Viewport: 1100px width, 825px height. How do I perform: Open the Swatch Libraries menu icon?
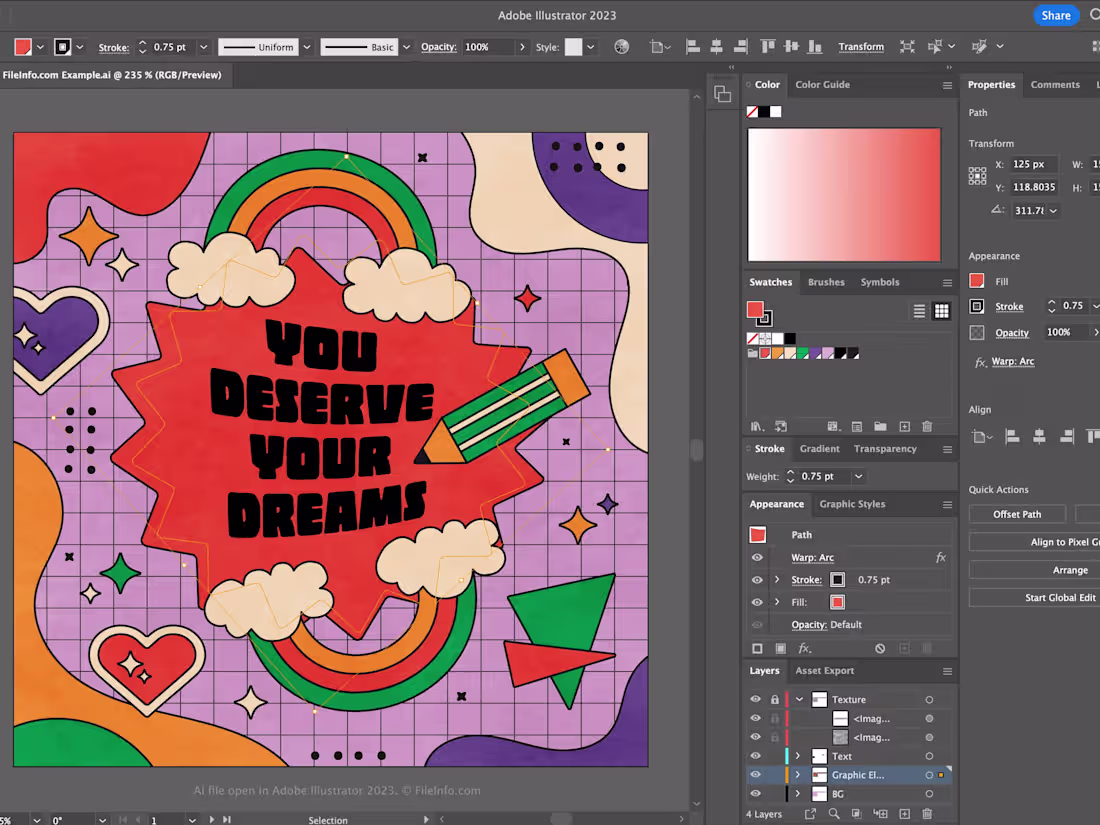757,427
